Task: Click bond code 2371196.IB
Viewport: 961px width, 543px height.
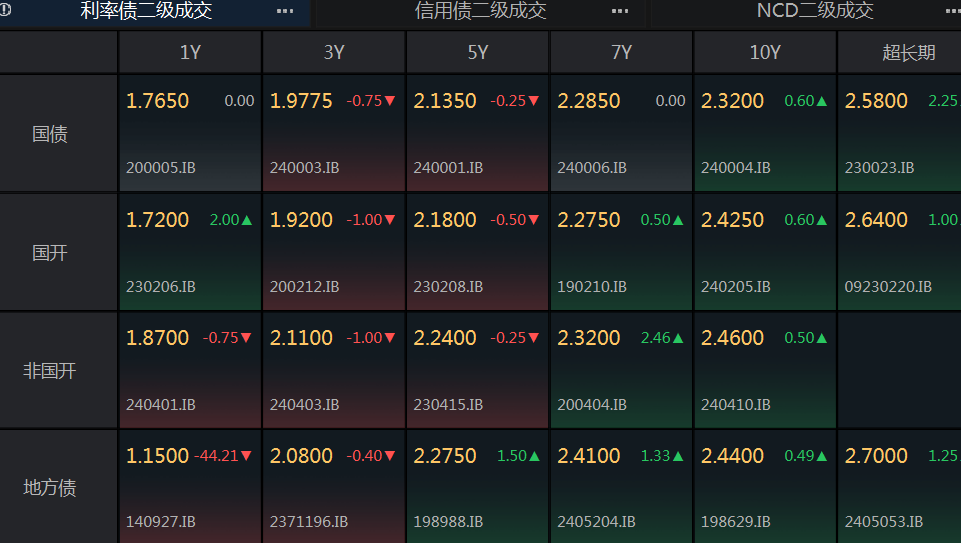Action: (309, 522)
